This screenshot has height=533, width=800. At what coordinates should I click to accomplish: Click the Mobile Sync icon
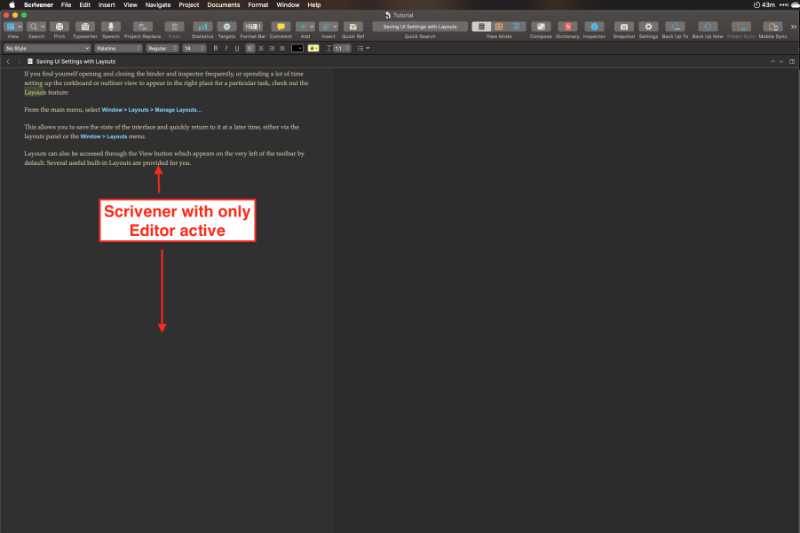[x=772, y=27]
